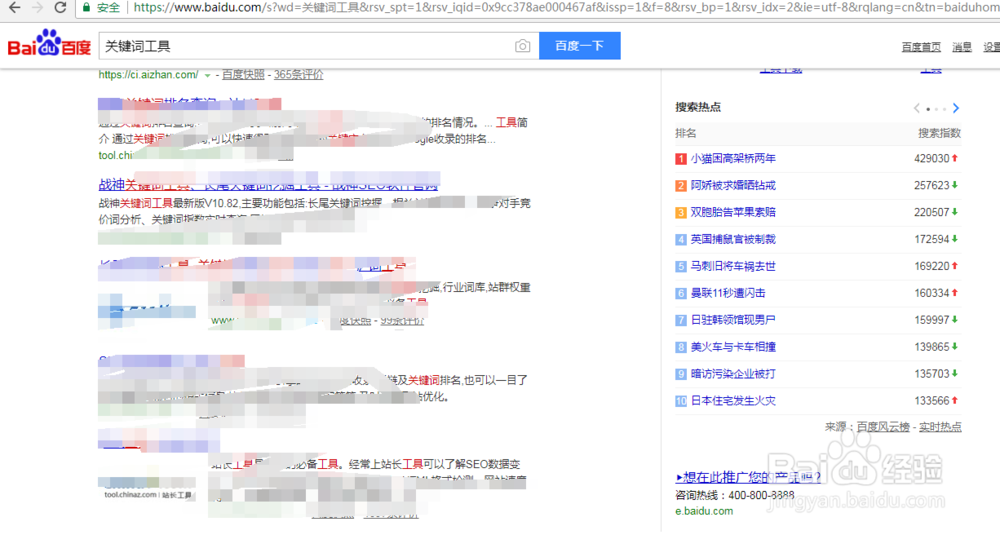Click search index value 429030
1000x535 pixels.
932,158
